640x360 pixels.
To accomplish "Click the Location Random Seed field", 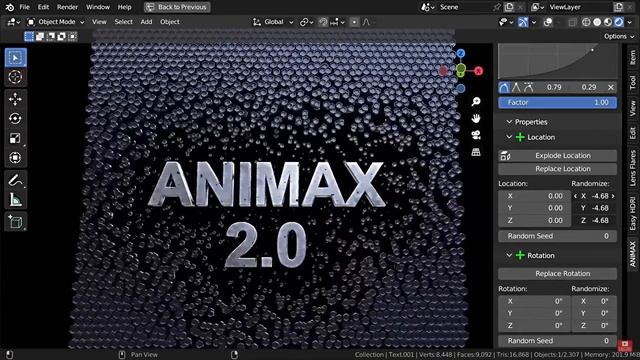I will [x=557, y=236].
